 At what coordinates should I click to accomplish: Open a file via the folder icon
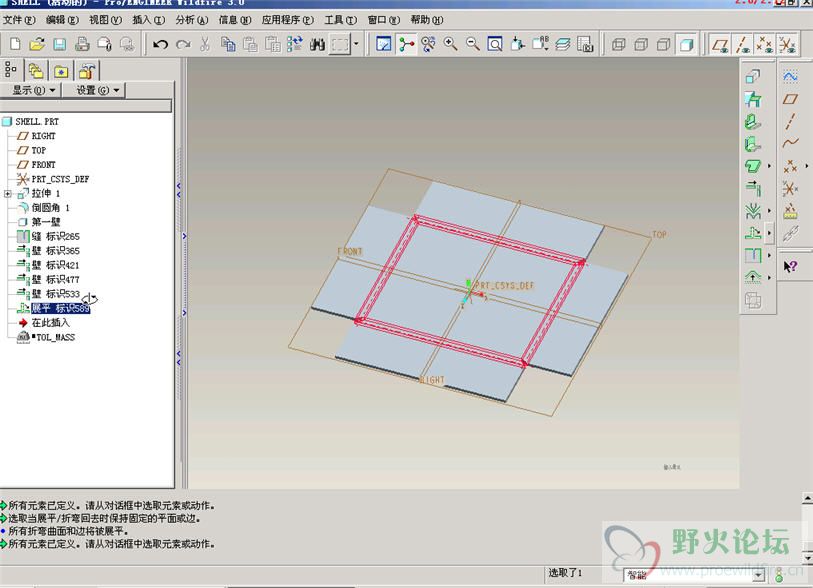37,44
